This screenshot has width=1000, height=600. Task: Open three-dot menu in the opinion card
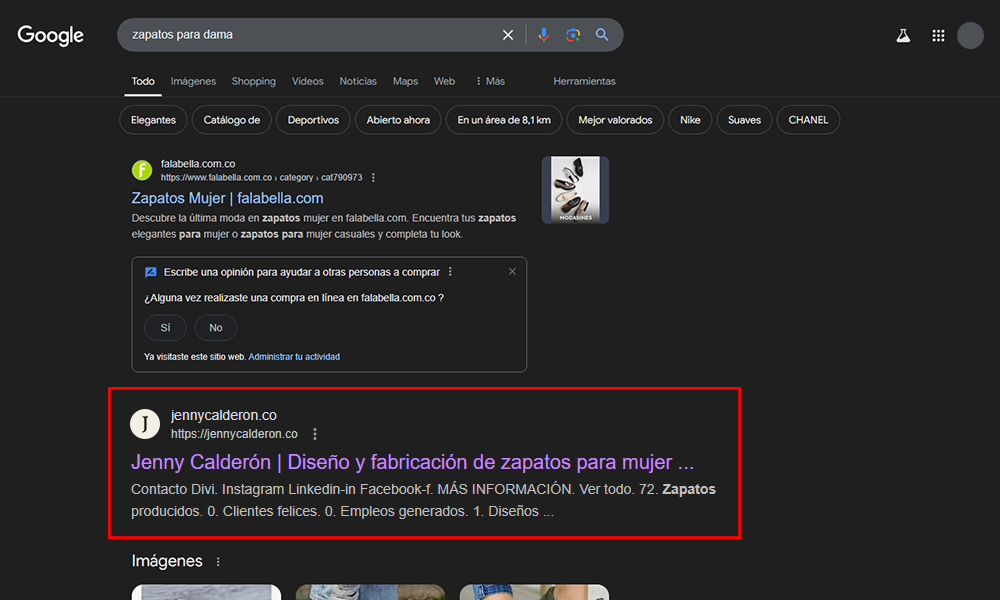450,272
